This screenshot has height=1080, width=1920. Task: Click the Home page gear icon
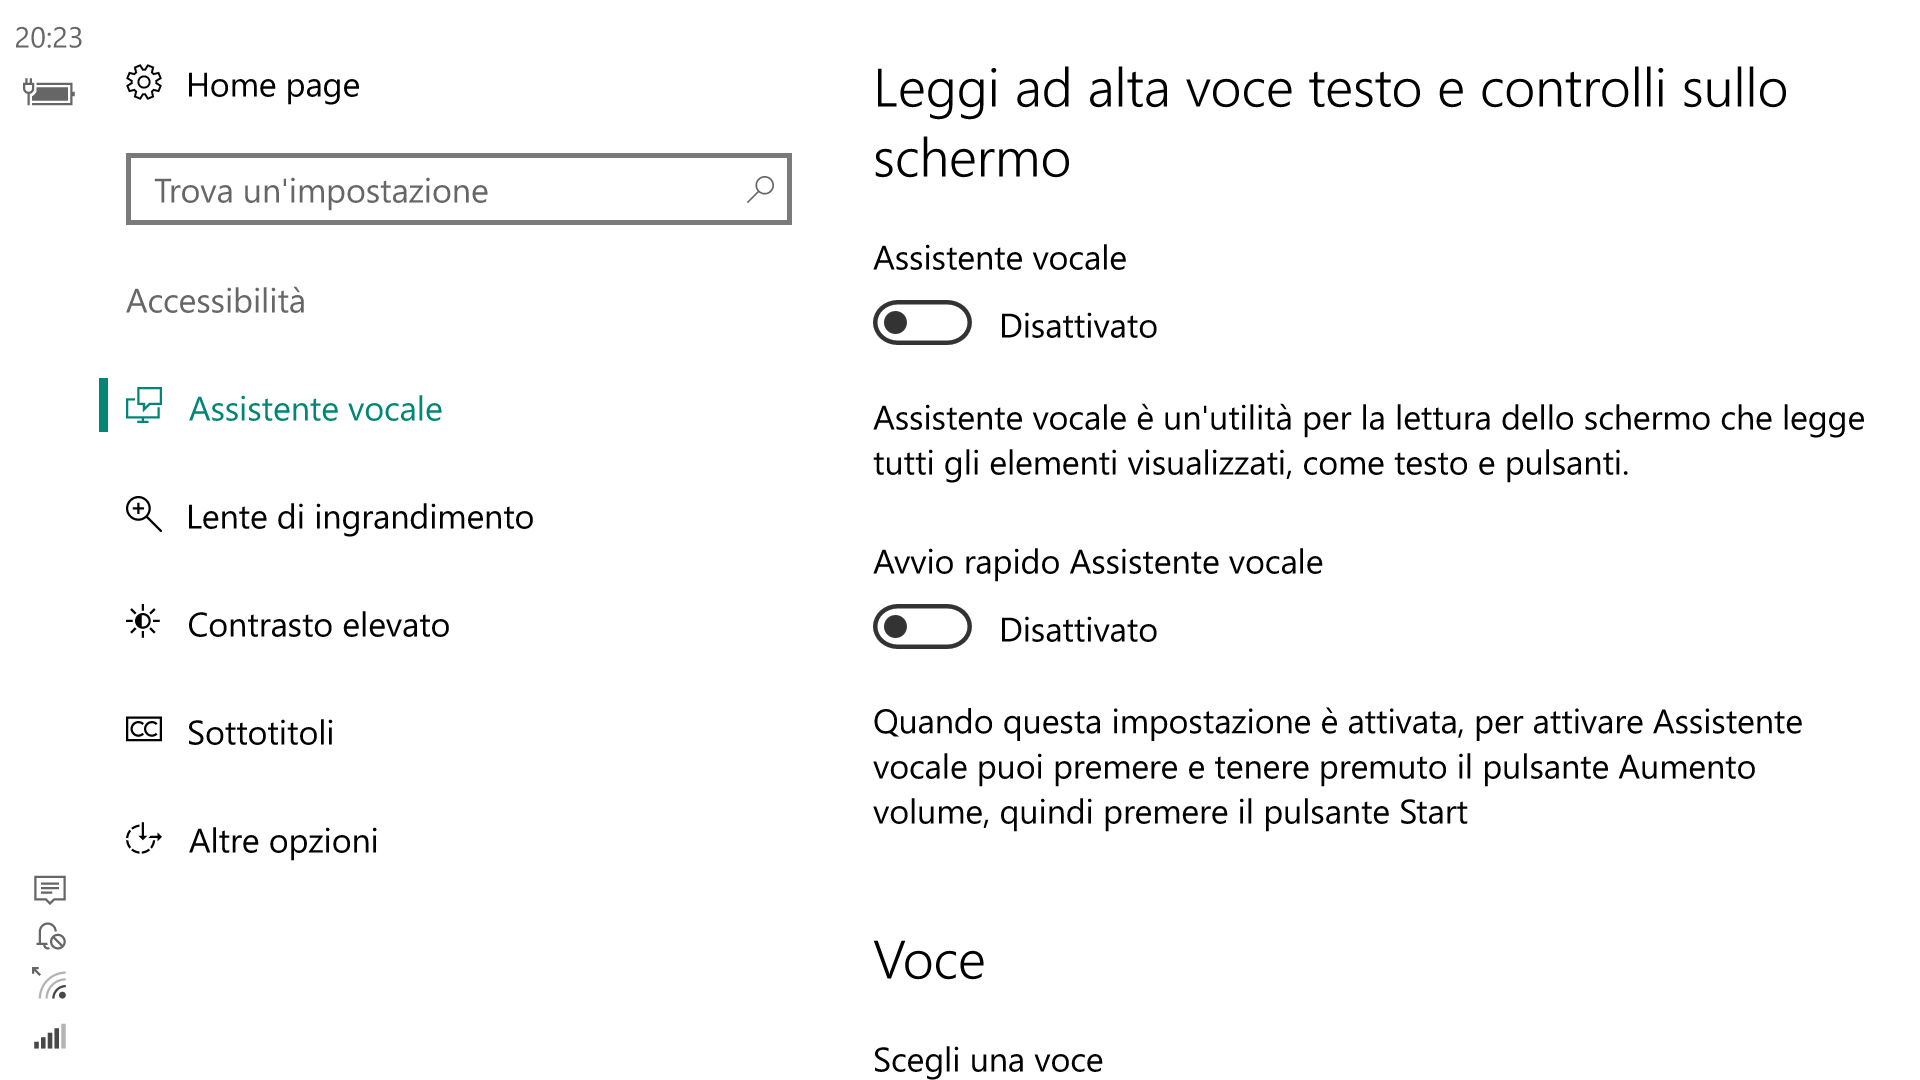144,83
